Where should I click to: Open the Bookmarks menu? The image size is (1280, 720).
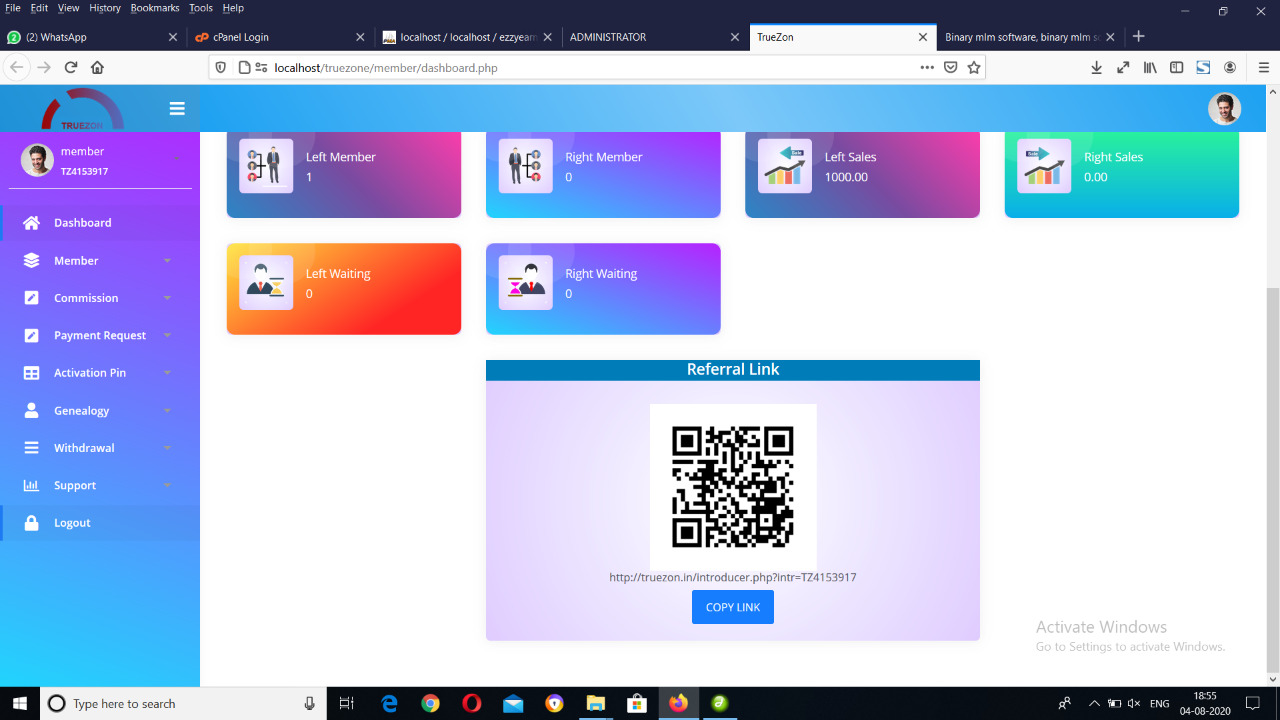click(x=155, y=8)
